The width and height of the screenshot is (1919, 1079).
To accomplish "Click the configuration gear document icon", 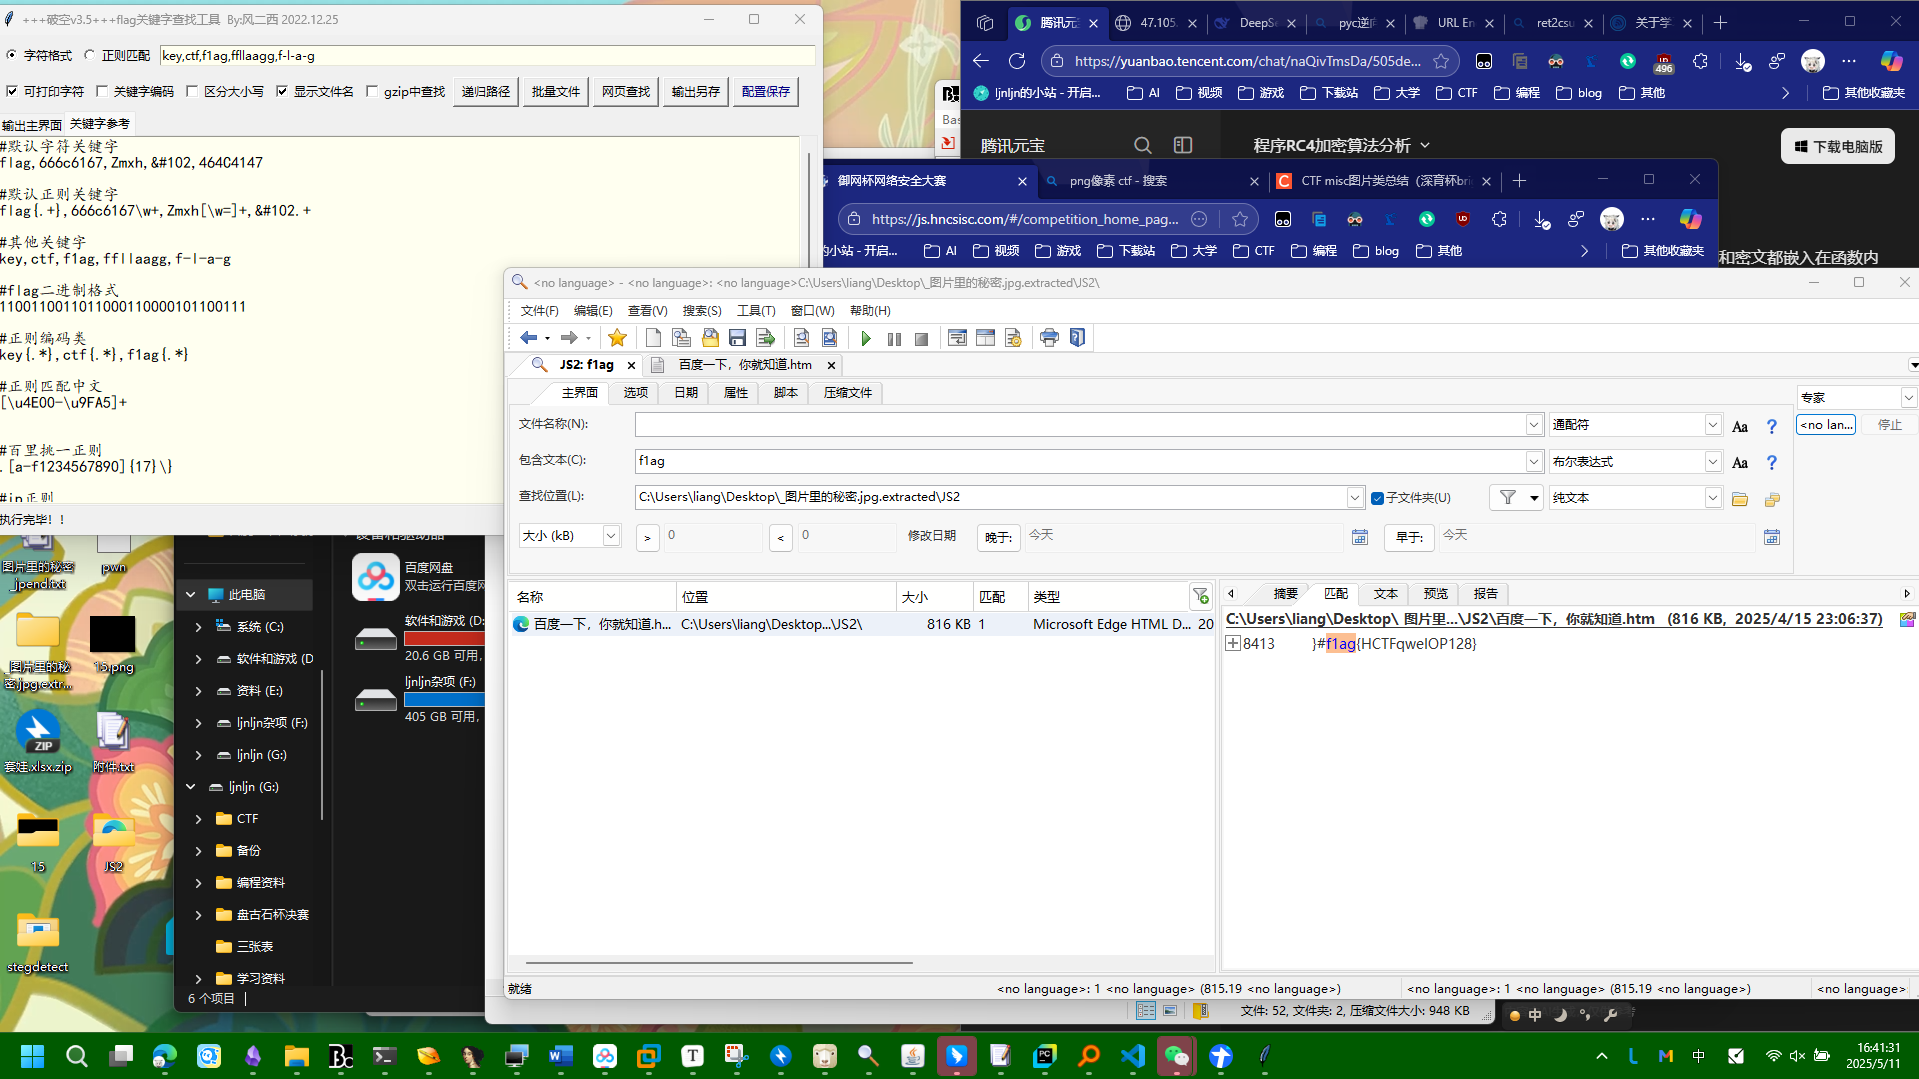I will pyautogui.click(x=1013, y=338).
